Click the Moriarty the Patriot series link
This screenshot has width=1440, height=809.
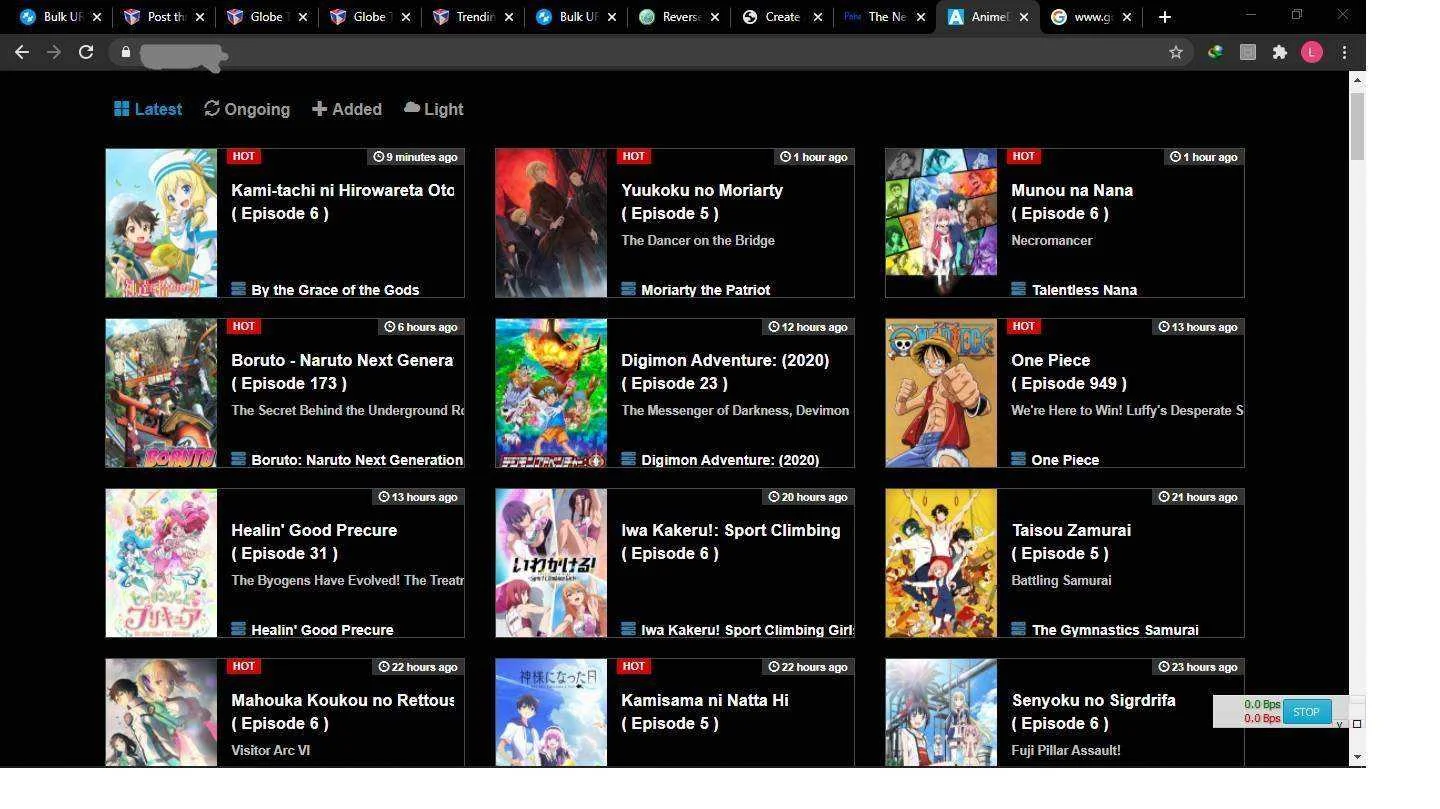point(705,290)
